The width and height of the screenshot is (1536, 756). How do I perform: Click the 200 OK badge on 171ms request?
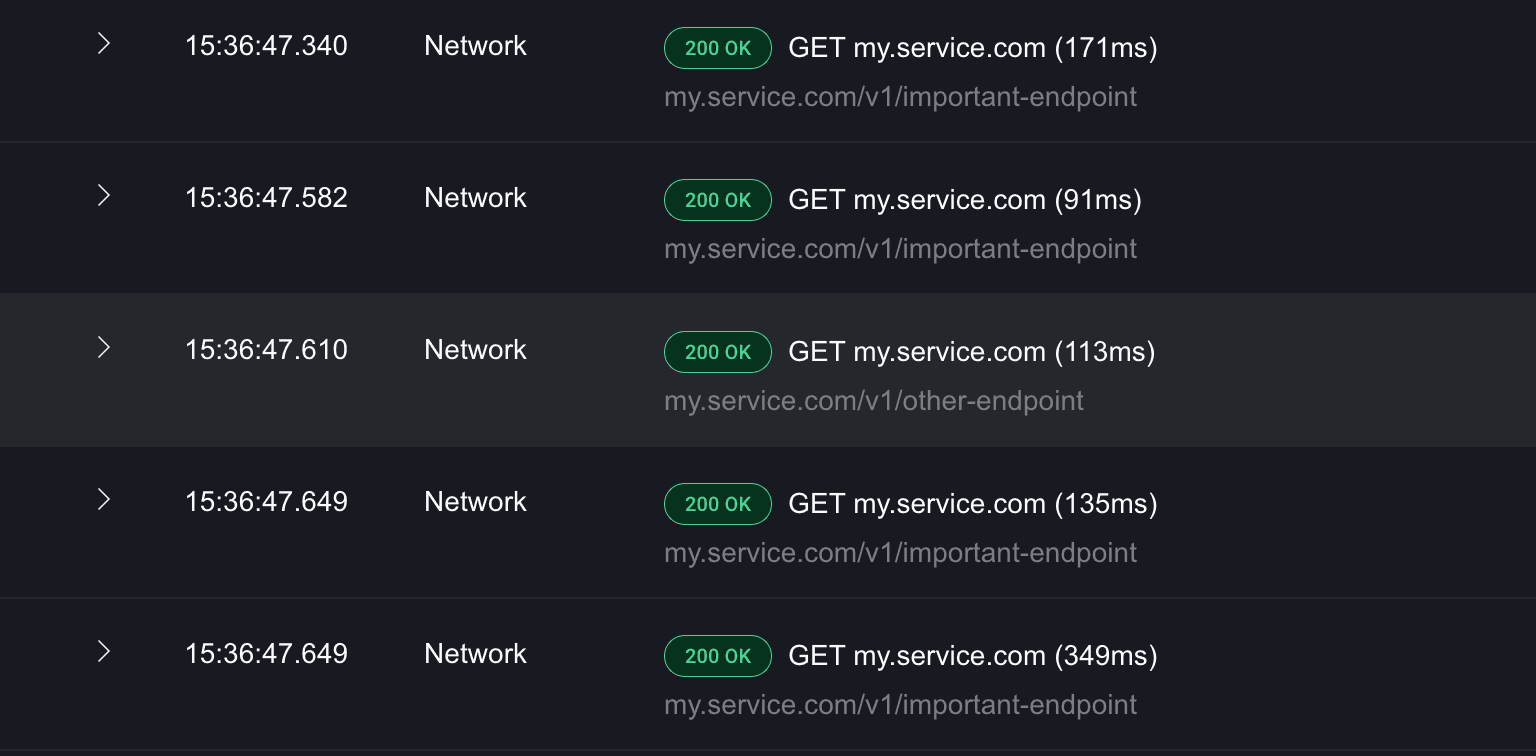pyautogui.click(x=717, y=48)
